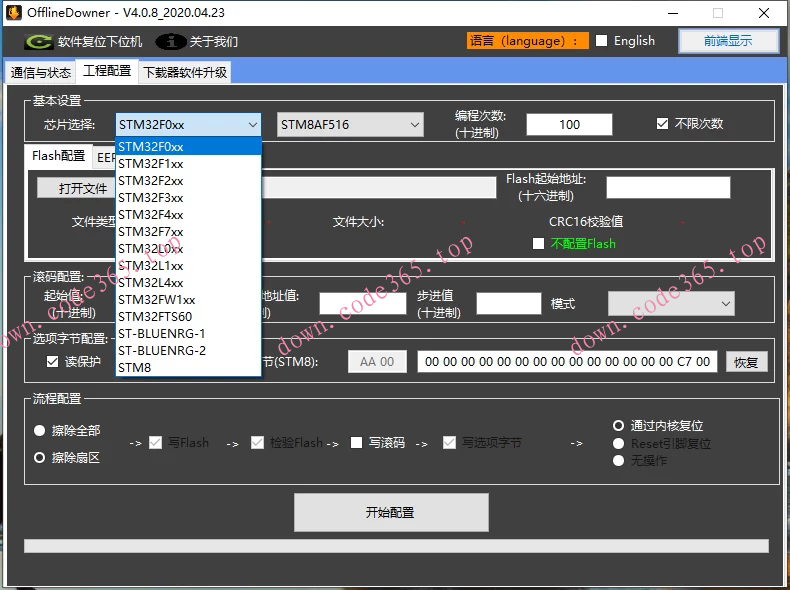
Task: Select the 擦除全部 radio button
Action: click(x=40, y=431)
